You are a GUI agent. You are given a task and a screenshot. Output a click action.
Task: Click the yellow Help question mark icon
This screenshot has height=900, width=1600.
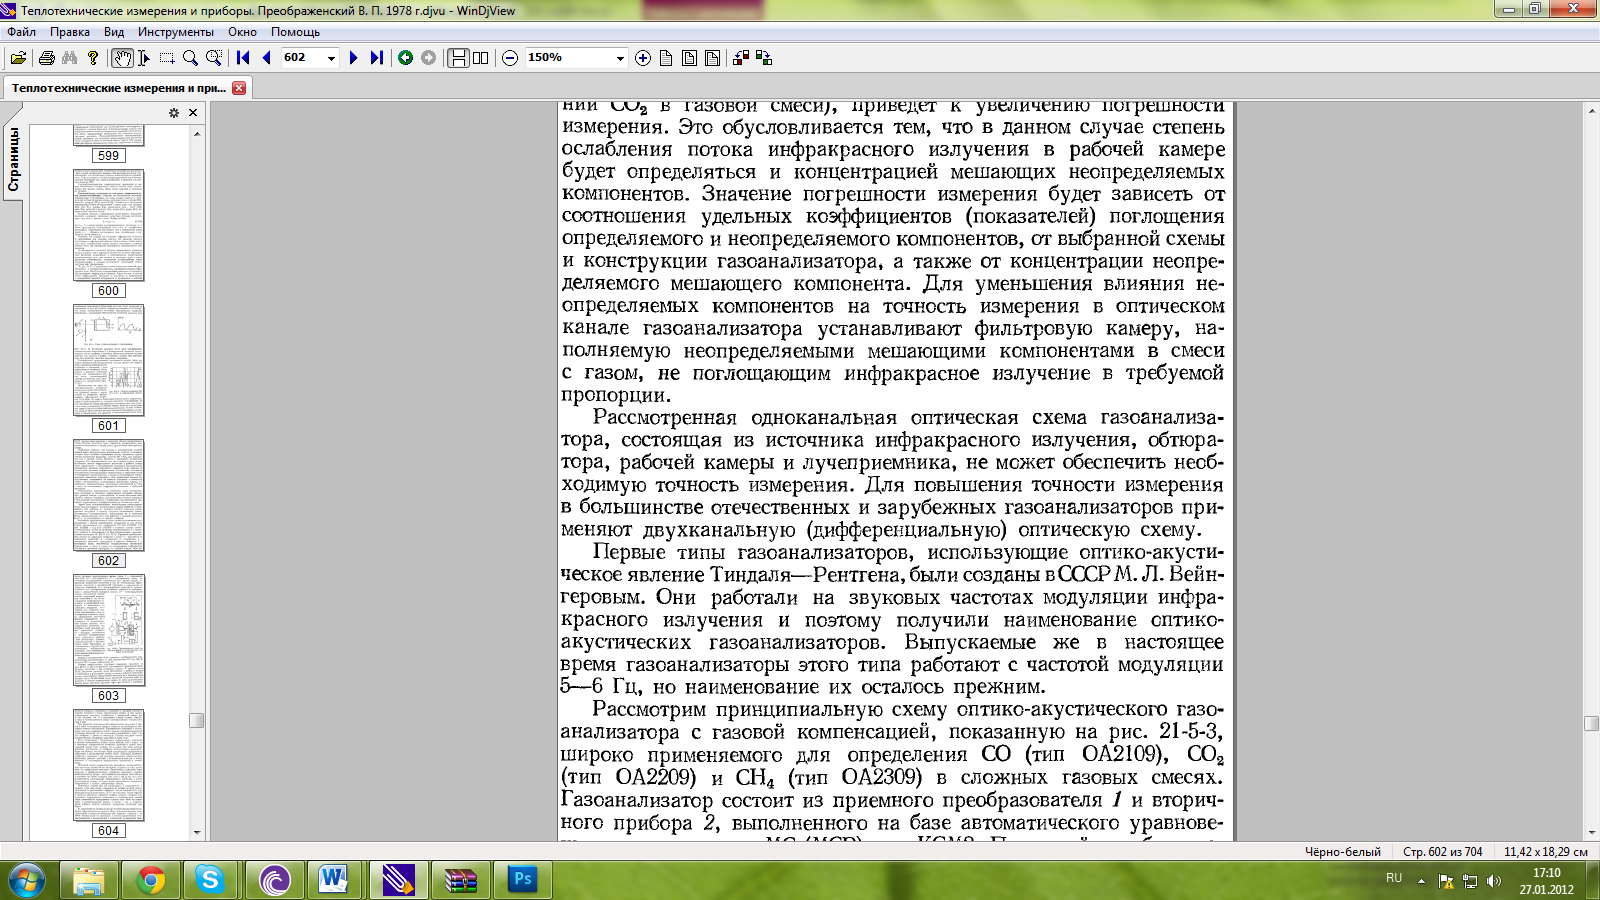pos(93,58)
